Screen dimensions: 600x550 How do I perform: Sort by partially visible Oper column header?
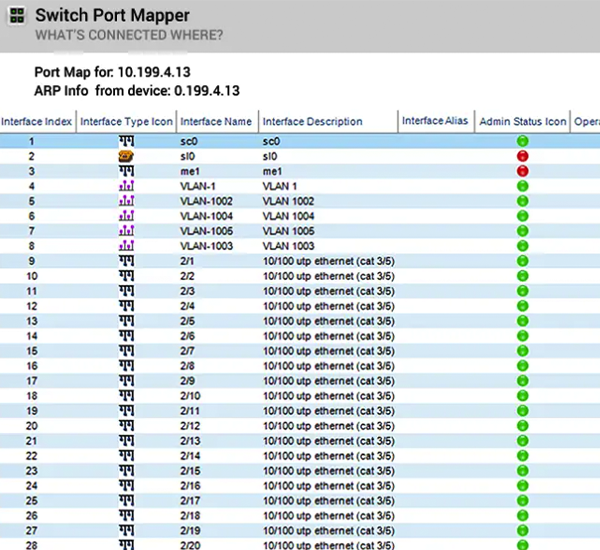(585, 122)
